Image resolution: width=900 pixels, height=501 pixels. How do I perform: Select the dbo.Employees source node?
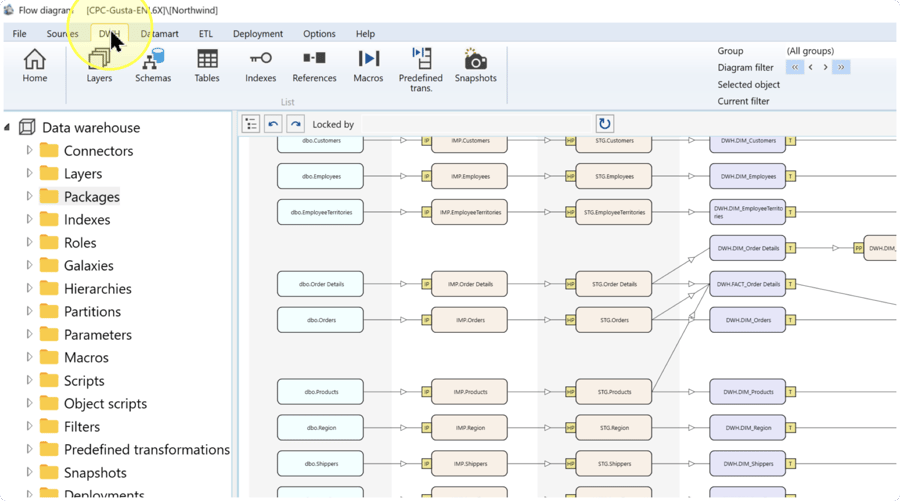click(x=320, y=176)
